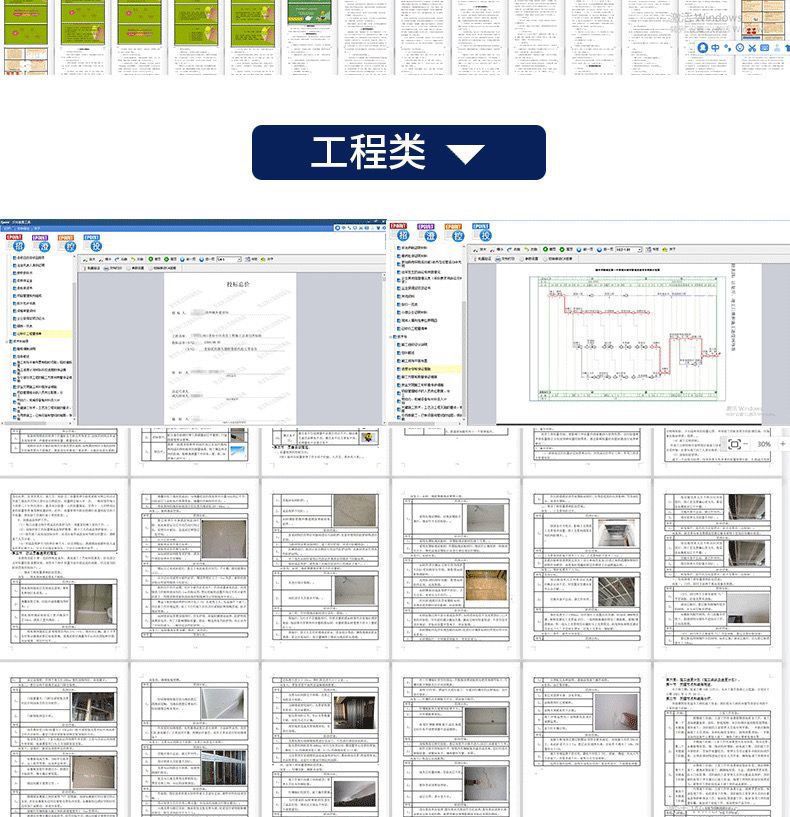Click the purple 澄 EPOINT icon in the 投标总价 window
Screen dimensions: 790x817
click(41, 243)
